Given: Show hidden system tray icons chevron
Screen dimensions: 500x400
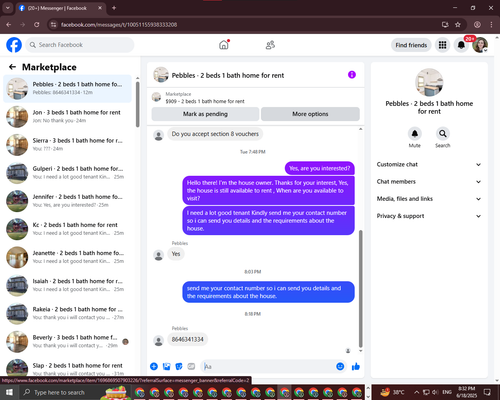Looking at the screenshot, I should (417, 392).
